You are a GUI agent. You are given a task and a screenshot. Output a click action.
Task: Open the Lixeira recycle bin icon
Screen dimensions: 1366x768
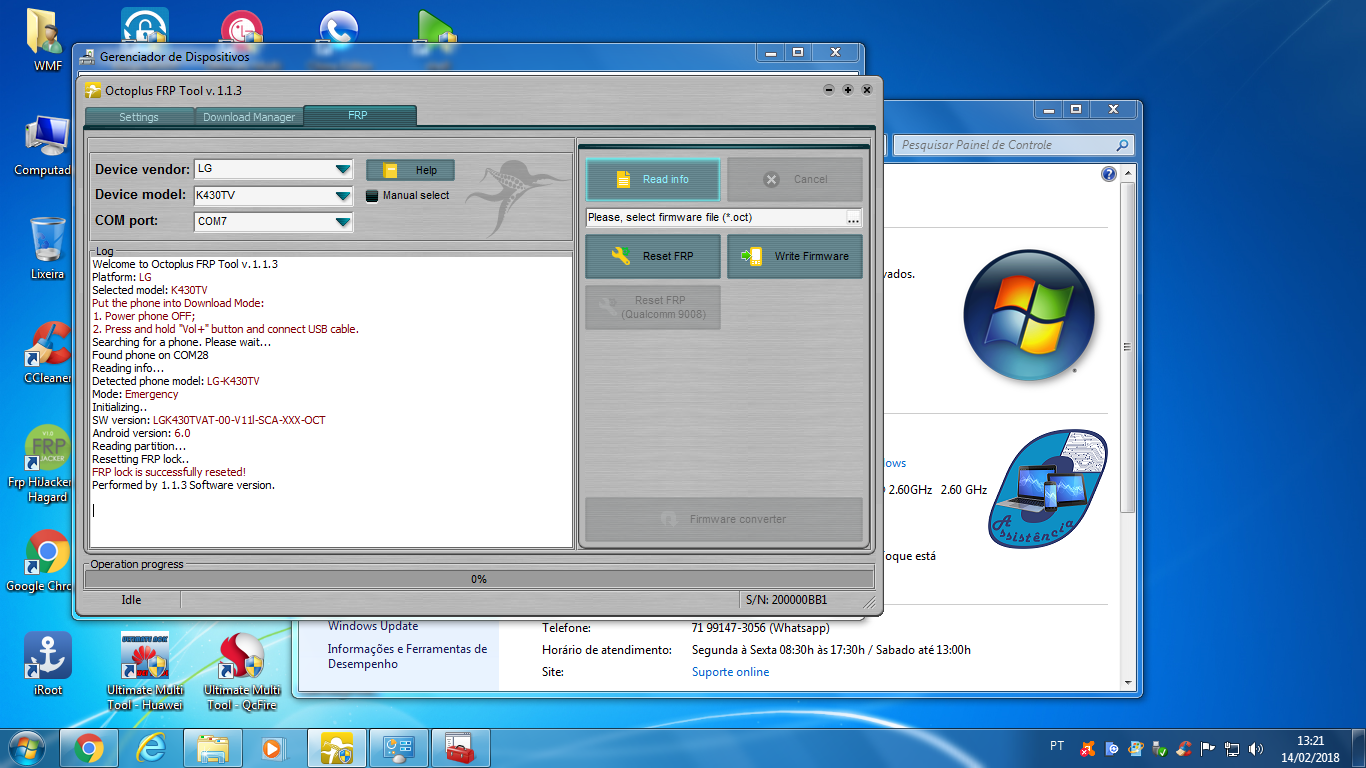pyautogui.click(x=47, y=248)
